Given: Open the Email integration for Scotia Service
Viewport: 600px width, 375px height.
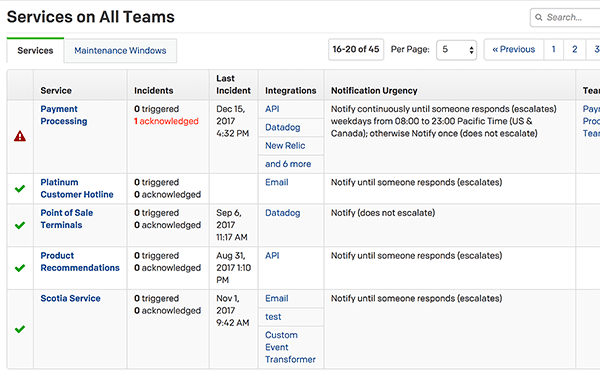Looking at the screenshot, I should [x=277, y=298].
